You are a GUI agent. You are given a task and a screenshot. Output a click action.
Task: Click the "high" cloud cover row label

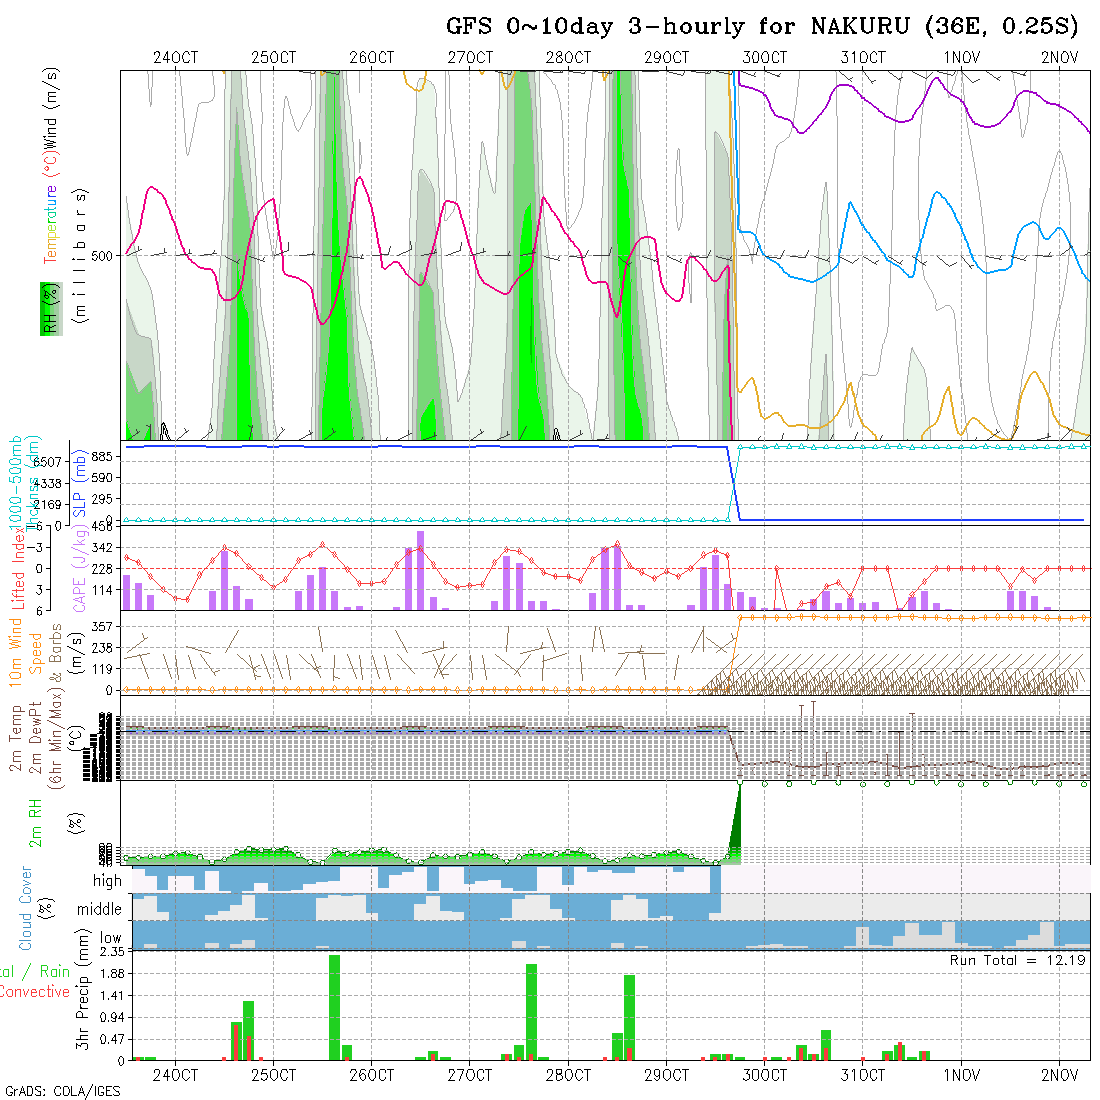pos(107,881)
